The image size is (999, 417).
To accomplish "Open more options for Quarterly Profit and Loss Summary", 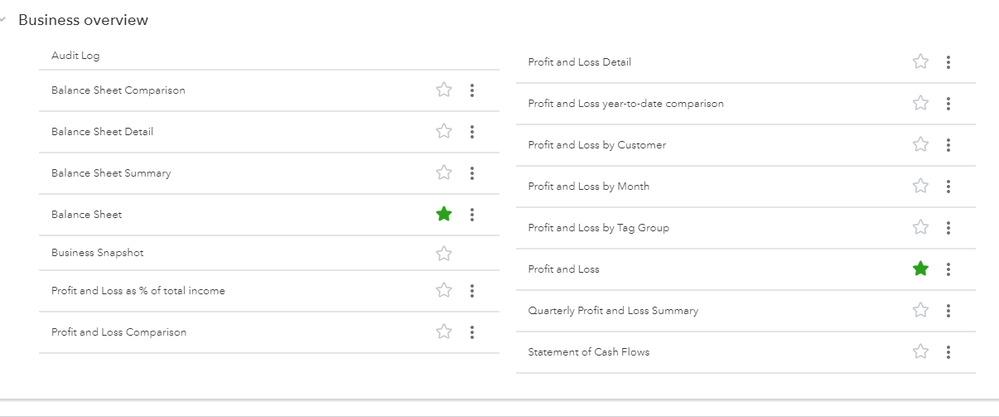I will click(x=948, y=310).
